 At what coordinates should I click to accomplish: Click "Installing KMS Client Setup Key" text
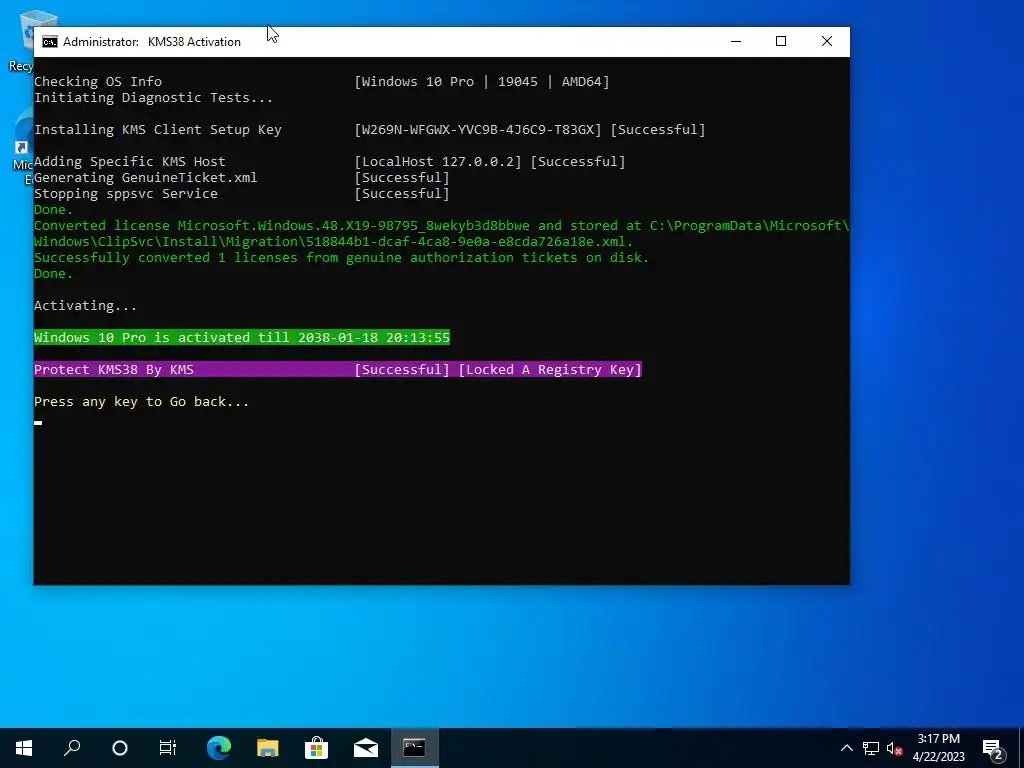click(x=157, y=129)
